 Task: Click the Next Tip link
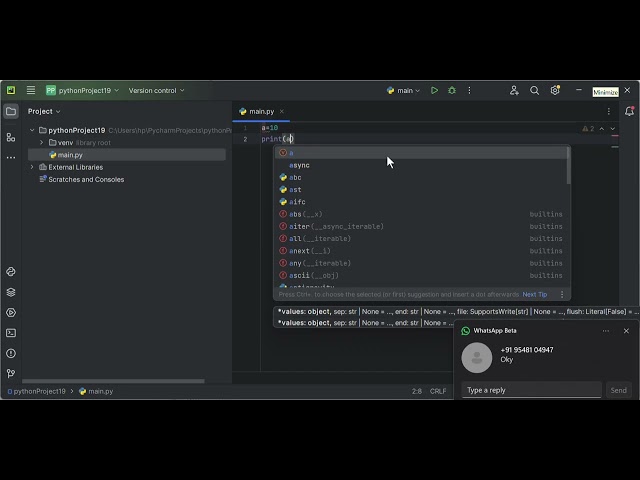pos(534,294)
